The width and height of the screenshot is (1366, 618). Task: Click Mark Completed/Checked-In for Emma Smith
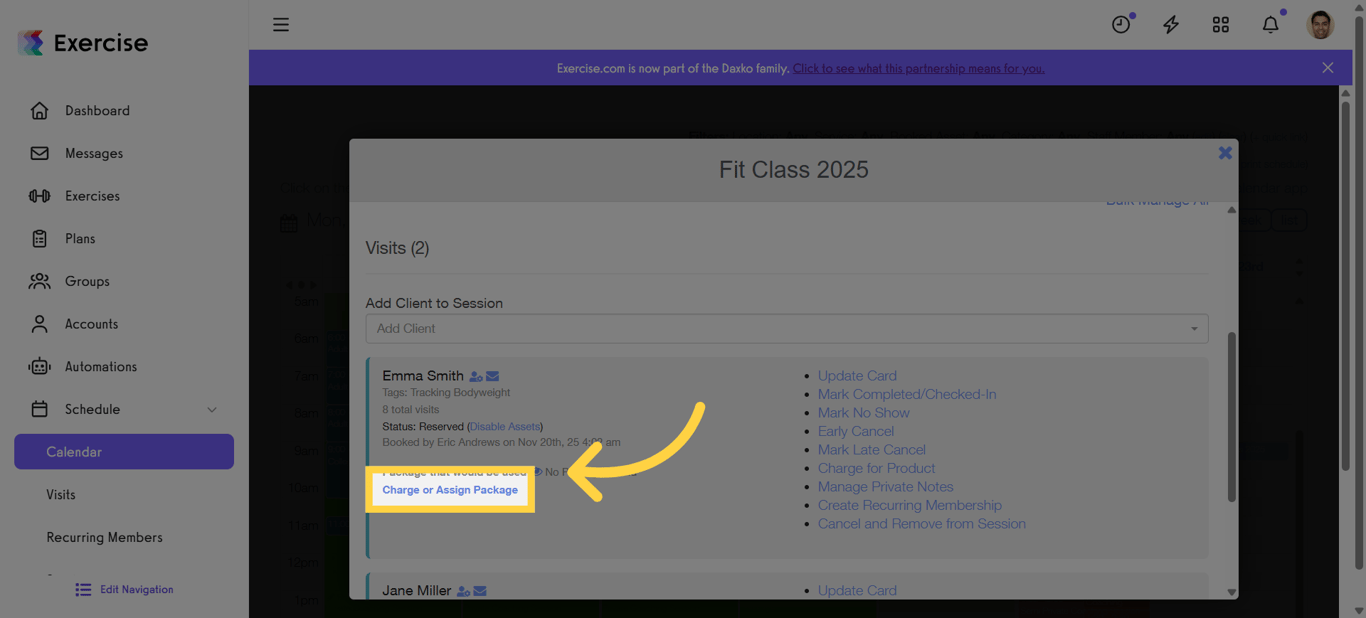click(907, 394)
